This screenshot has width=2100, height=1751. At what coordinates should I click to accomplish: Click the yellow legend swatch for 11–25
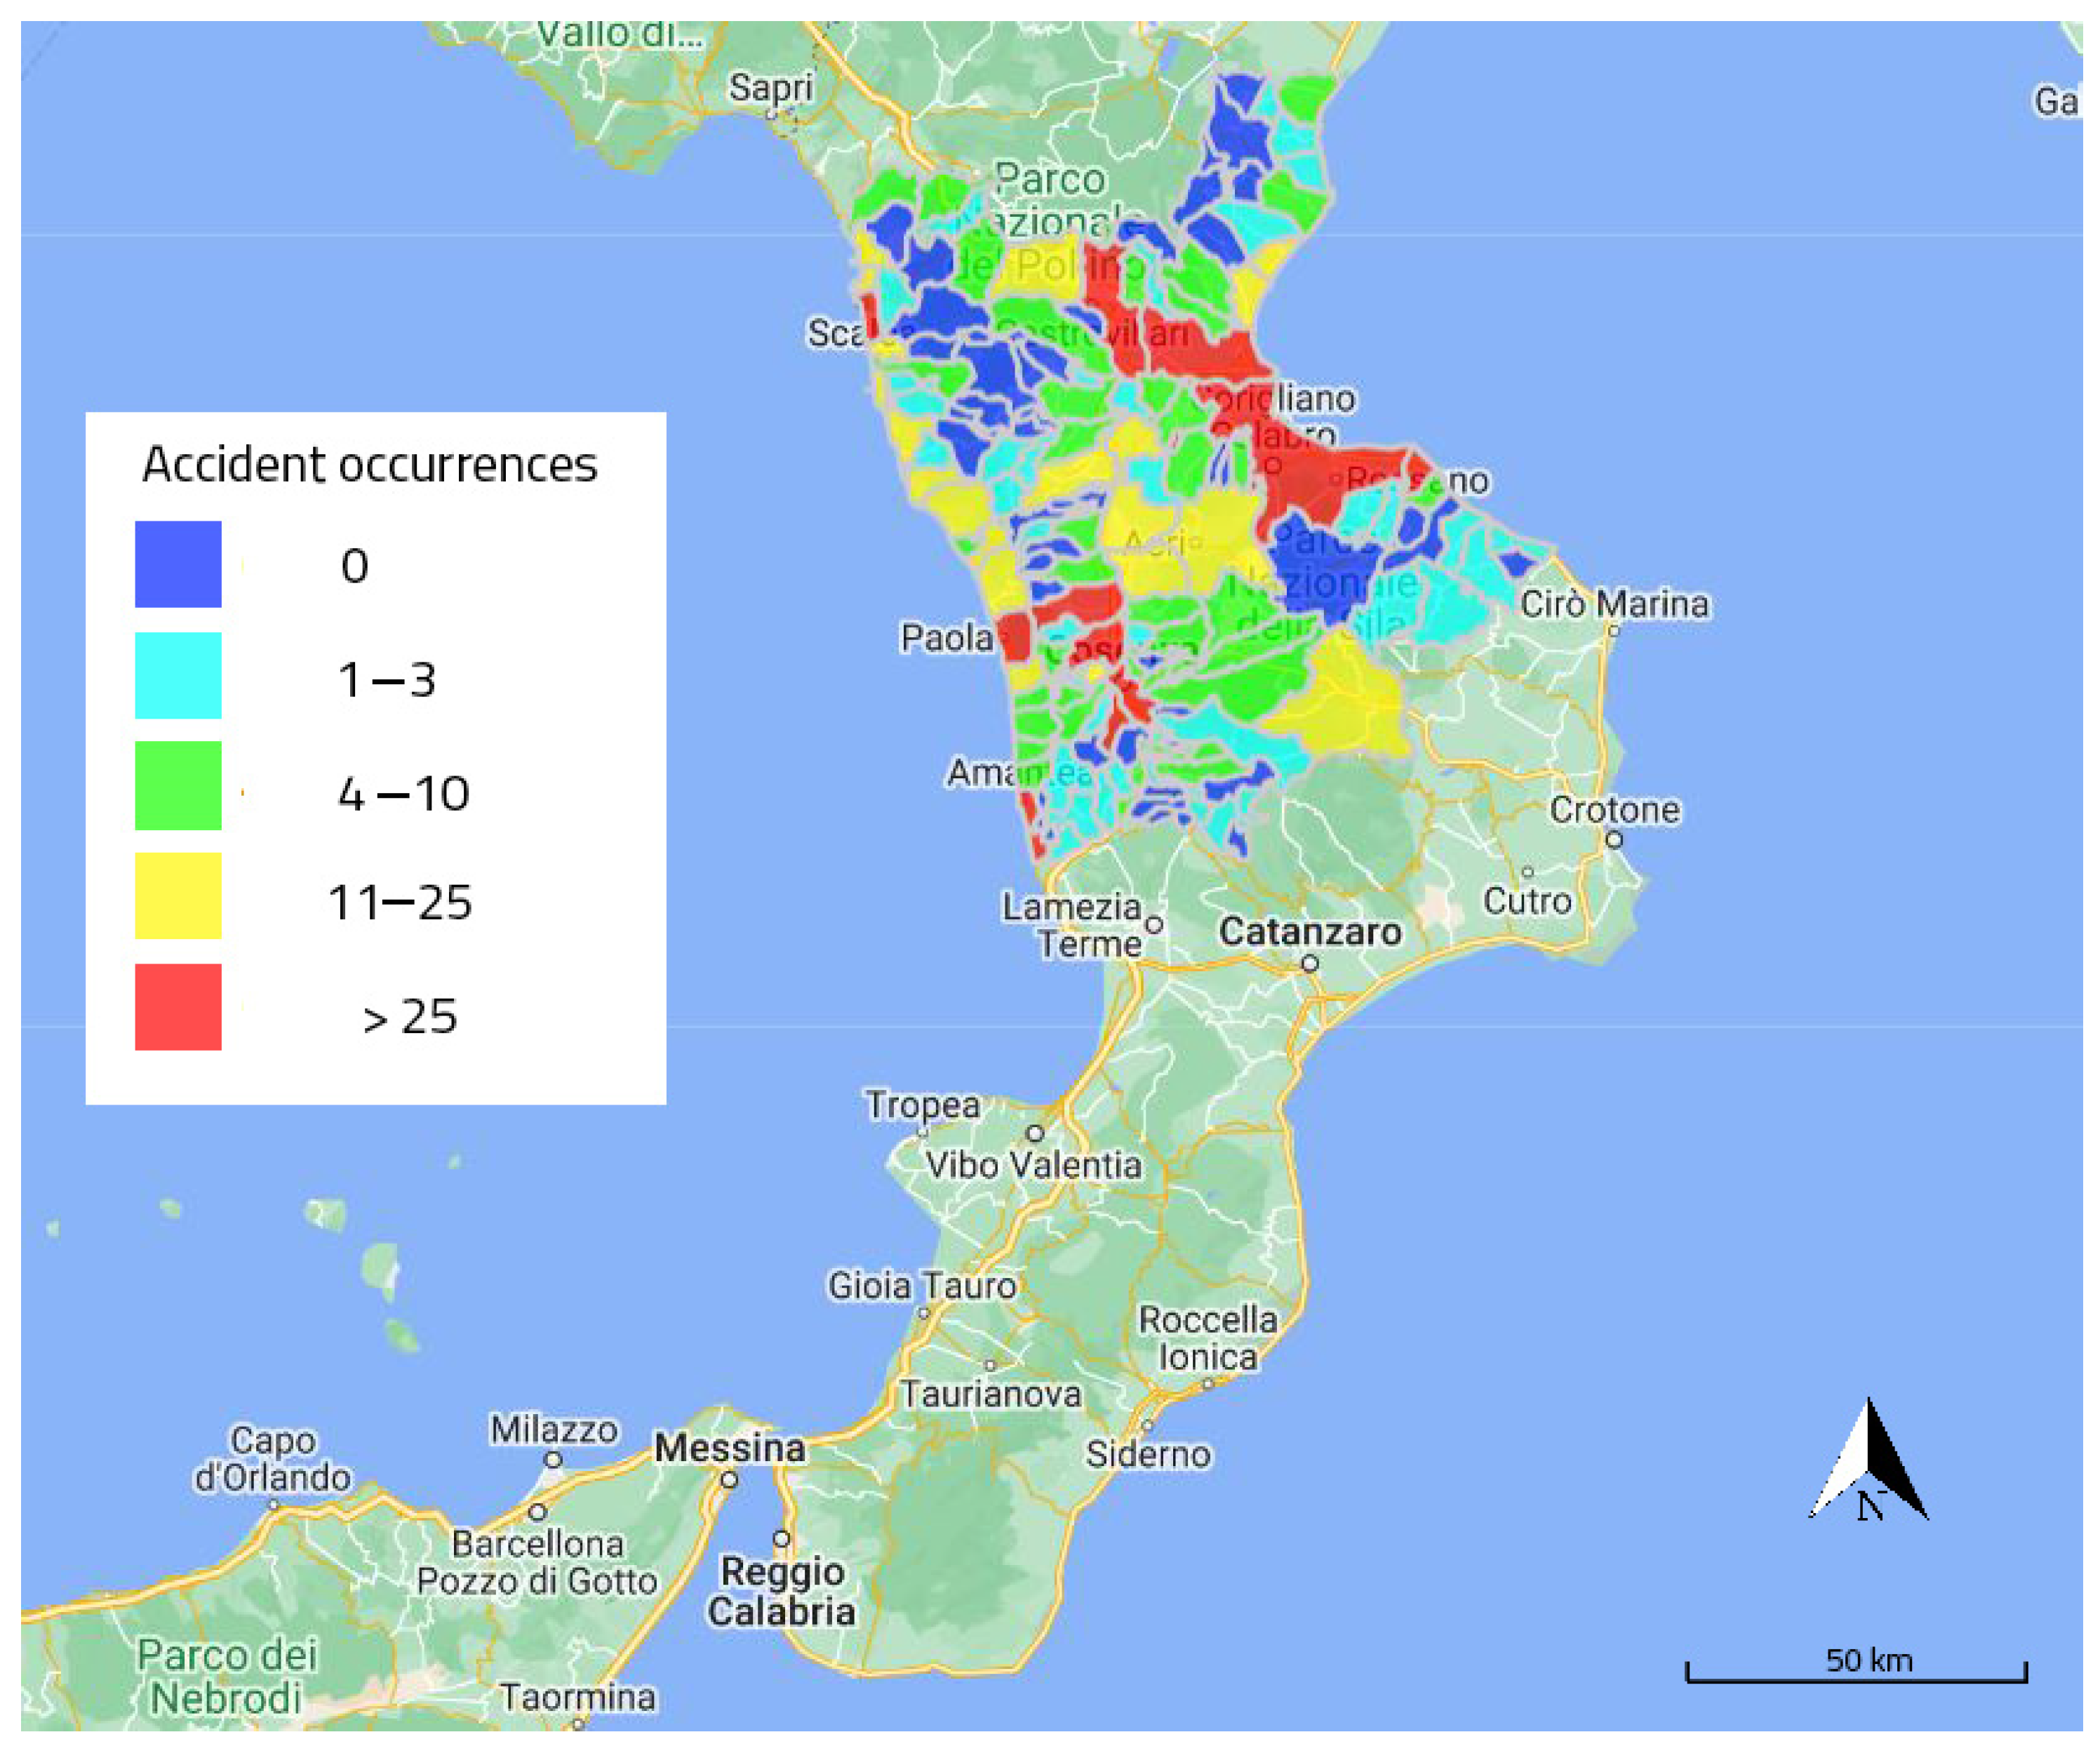(178, 896)
